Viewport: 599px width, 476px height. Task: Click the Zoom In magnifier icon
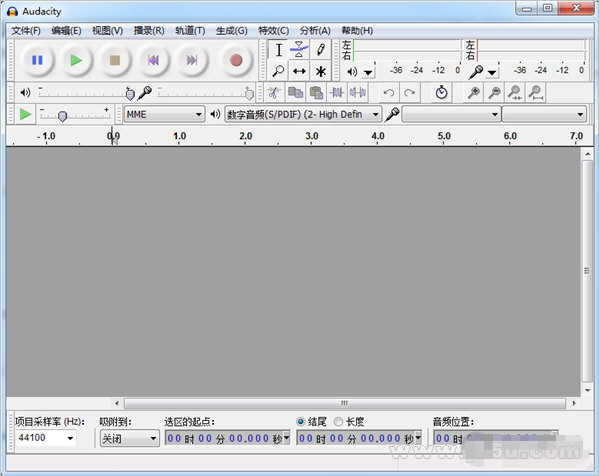(474, 93)
